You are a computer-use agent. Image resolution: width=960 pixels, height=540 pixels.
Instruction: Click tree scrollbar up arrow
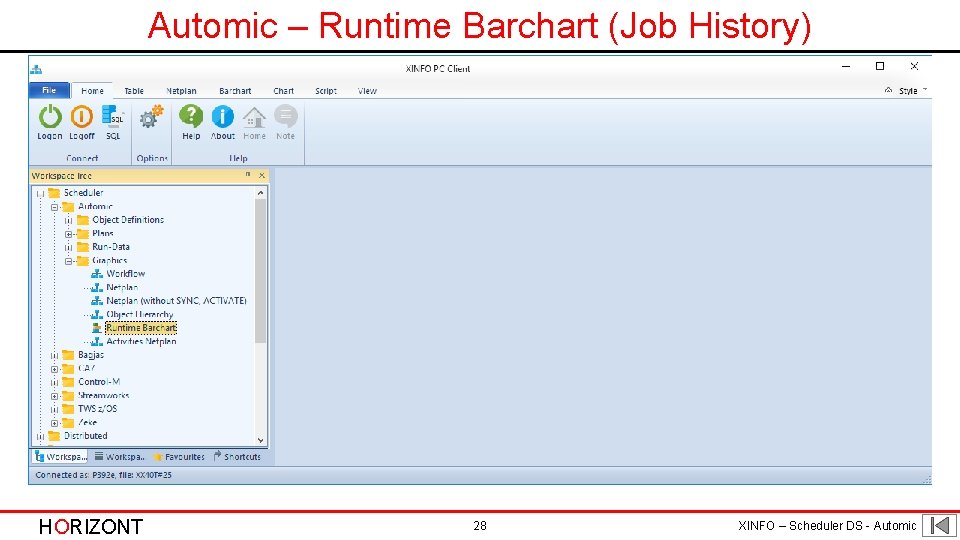(260, 193)
